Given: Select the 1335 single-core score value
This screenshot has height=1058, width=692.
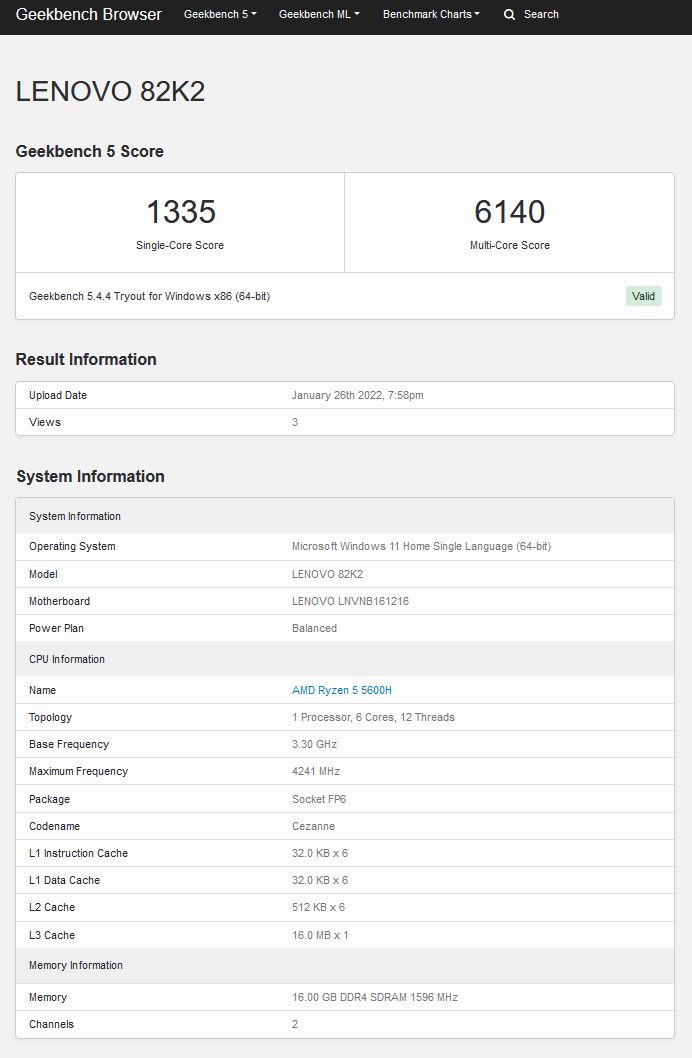Looking at the screenshot, I should pos(181,212).
